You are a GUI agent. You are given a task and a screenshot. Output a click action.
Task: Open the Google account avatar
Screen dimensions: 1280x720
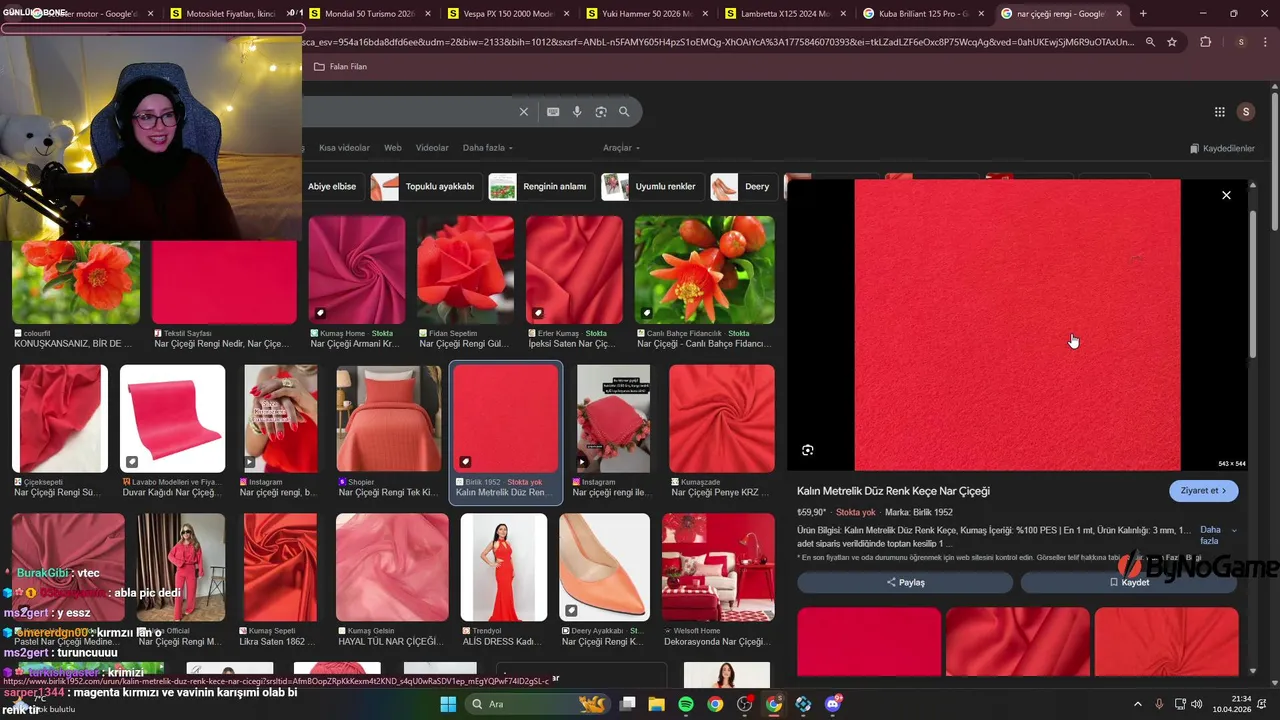tap(1245, 112)
